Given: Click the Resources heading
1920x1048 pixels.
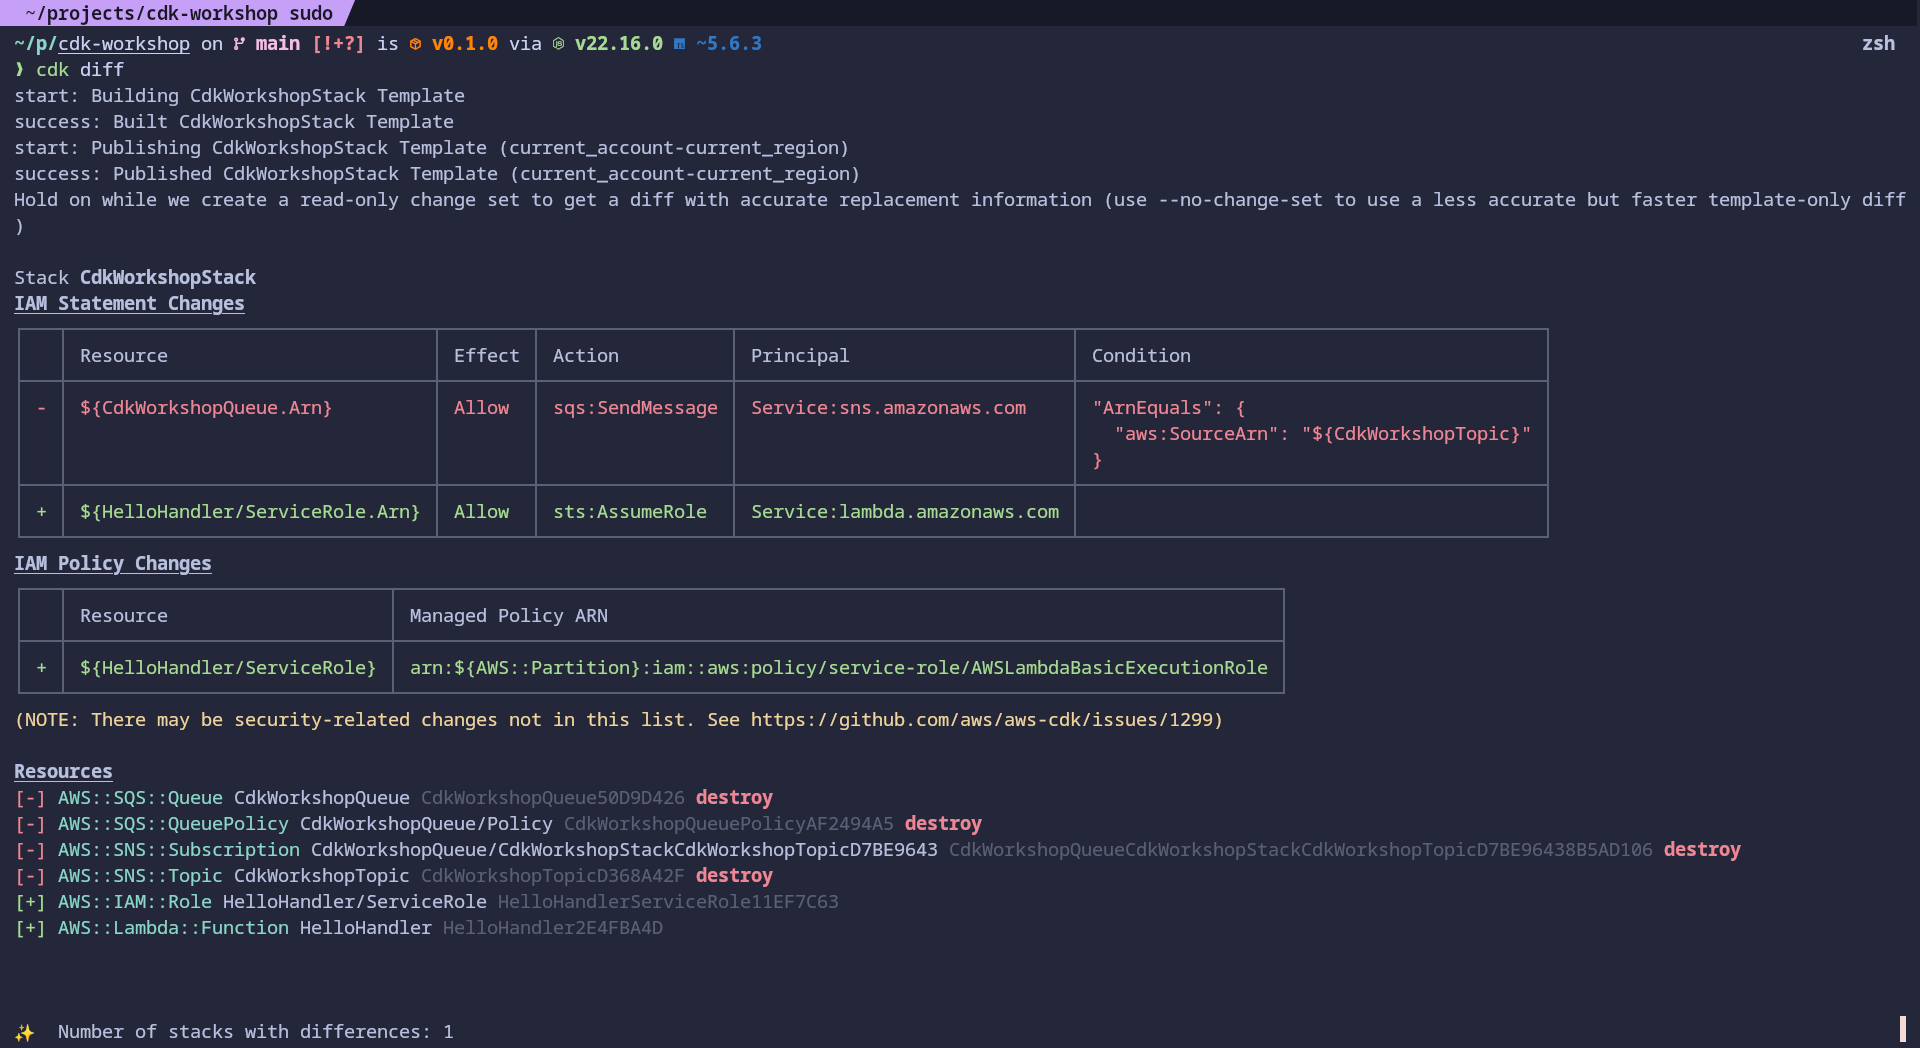Looking at the screenshot, I should pos(63,772).
